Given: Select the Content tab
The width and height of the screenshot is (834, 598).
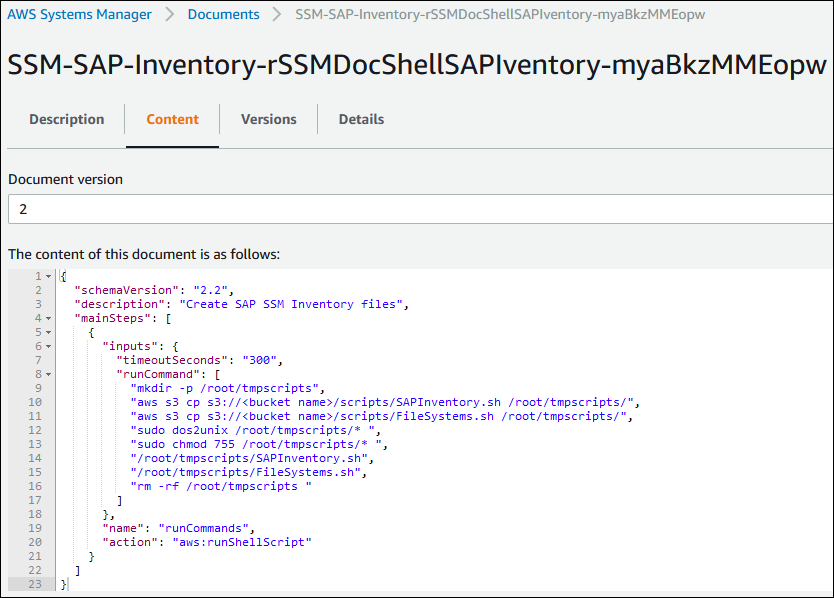Looking at the screenshot, I should pos(172,119).
